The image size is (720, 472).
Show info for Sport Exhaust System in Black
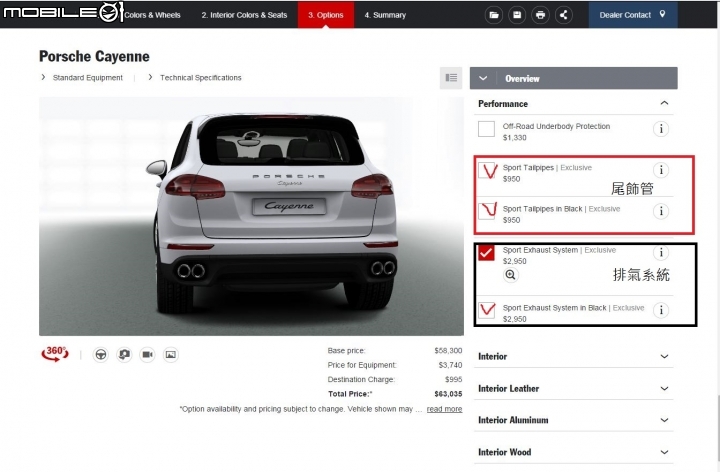661,310
